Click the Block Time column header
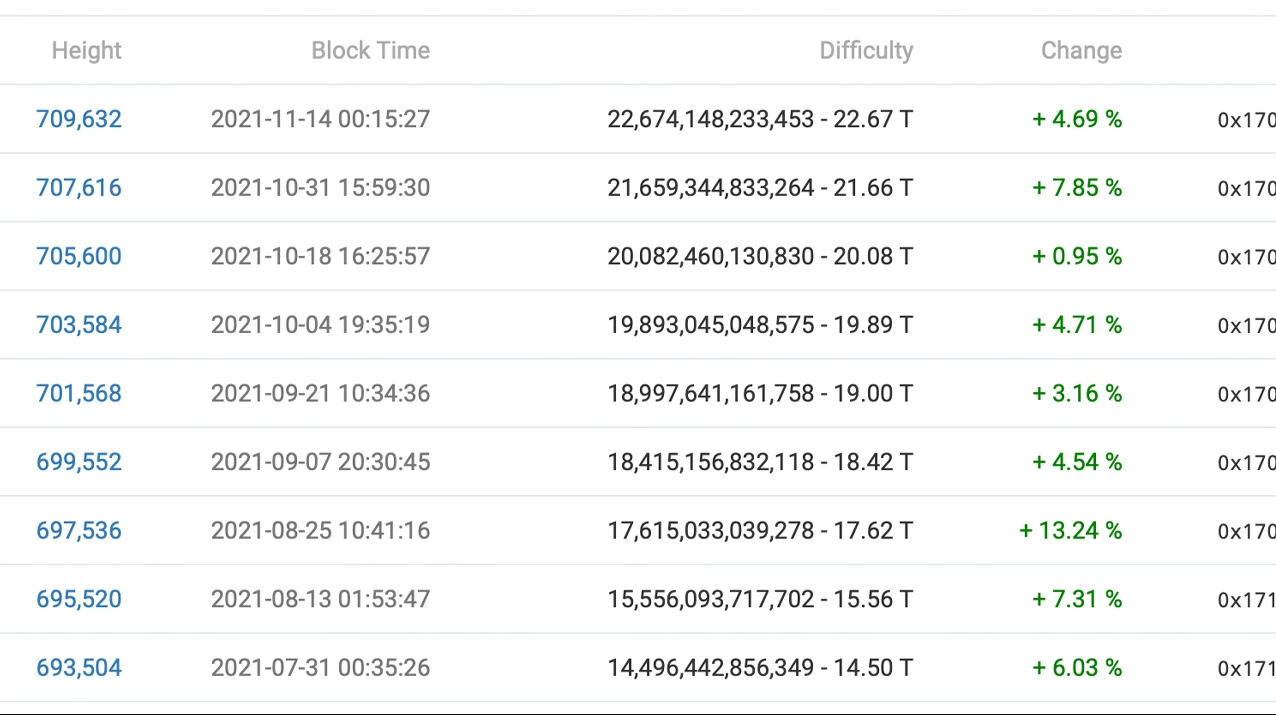This screenshot has width=1276, height=715. click(371, 50)
